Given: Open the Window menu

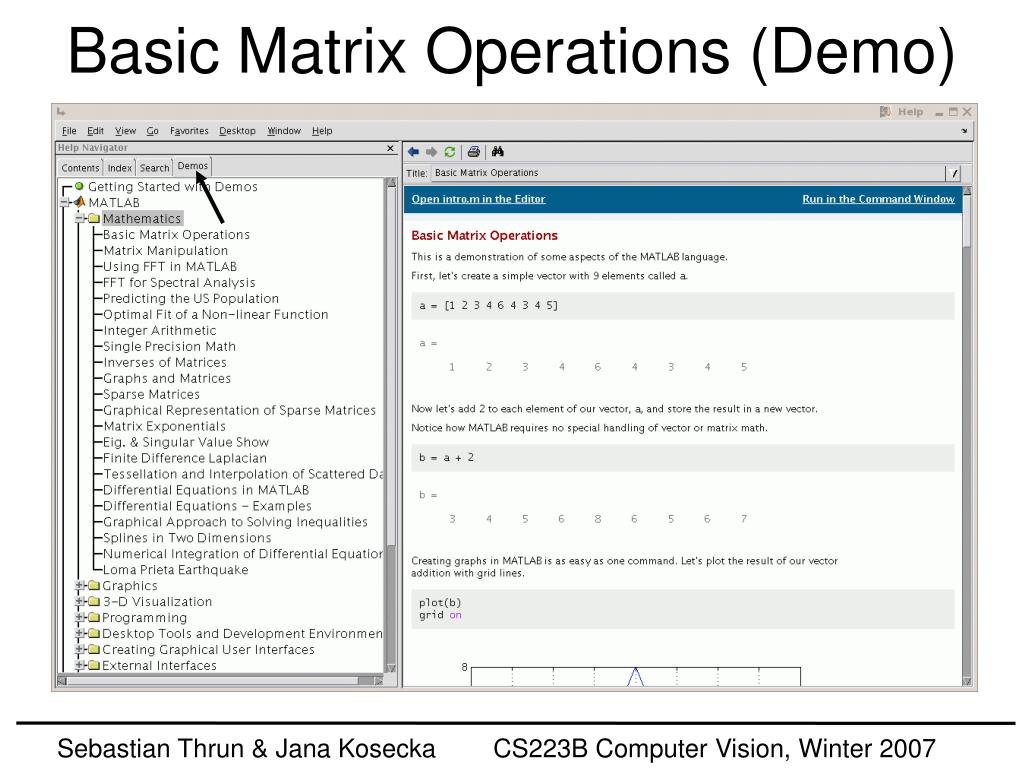Looking at the screenshot, I should pos(283,131).
